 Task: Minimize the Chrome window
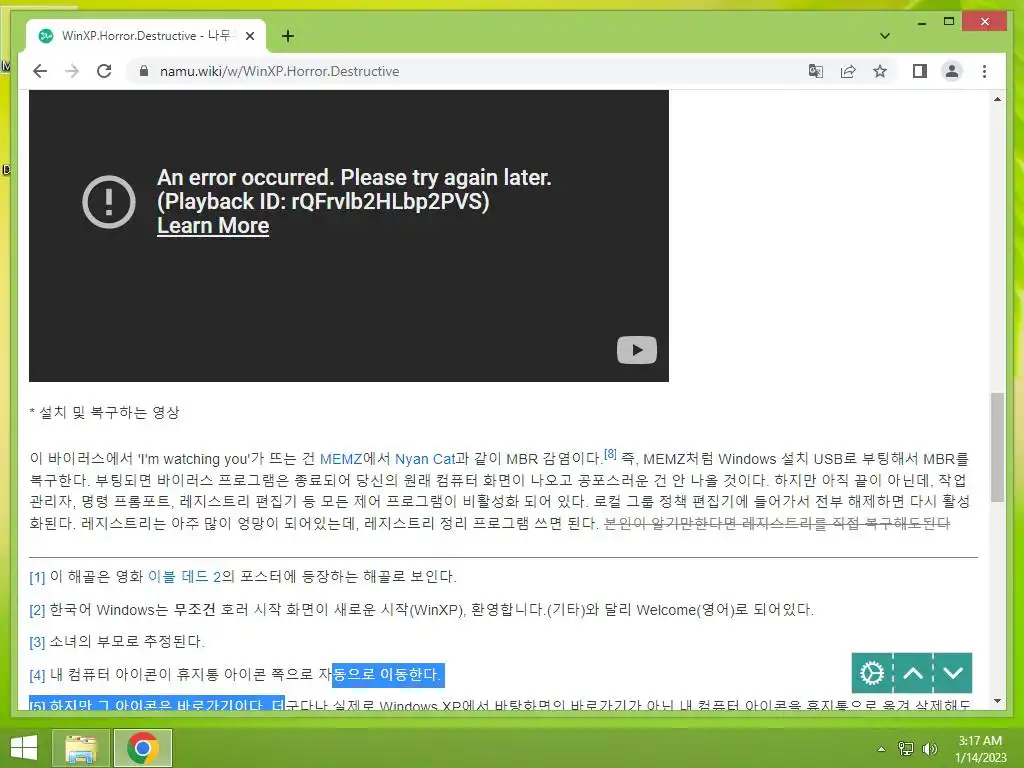921,22
